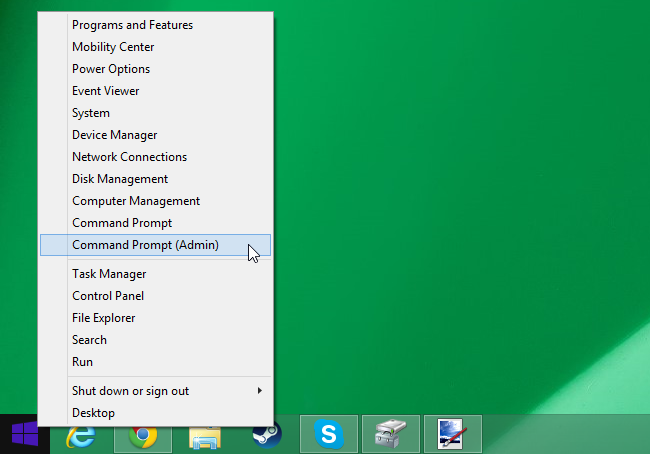Launch File Explorer from the menu
Screen dimensions: 650x454
coord(155,318)
